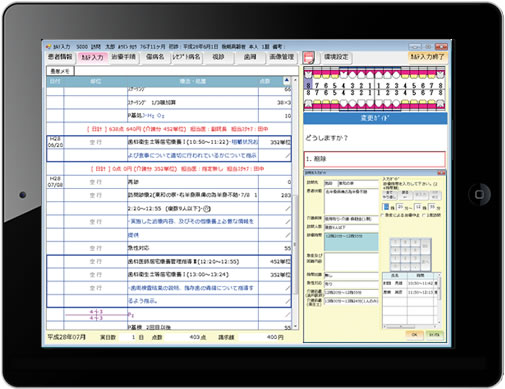505x389 pixels.
Task: Choose the 1. 削除 option
Action: pos(374,159)
